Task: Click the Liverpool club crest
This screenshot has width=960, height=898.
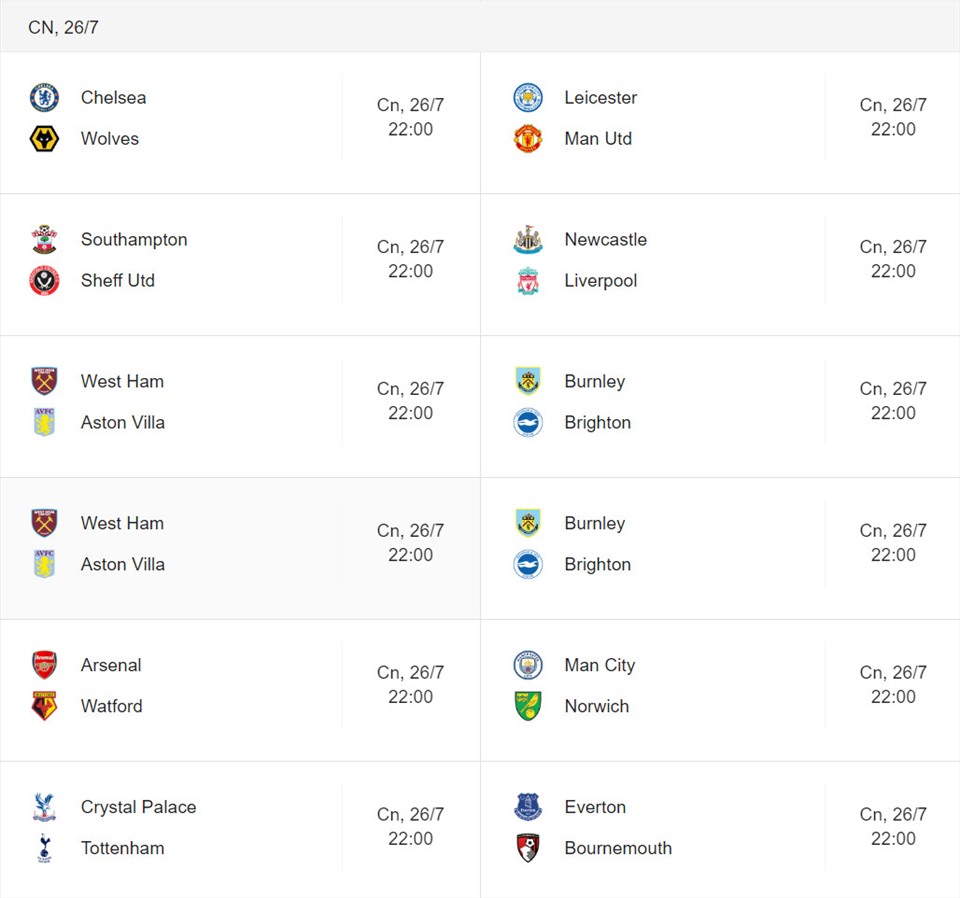Action: [x=528, y=280]
